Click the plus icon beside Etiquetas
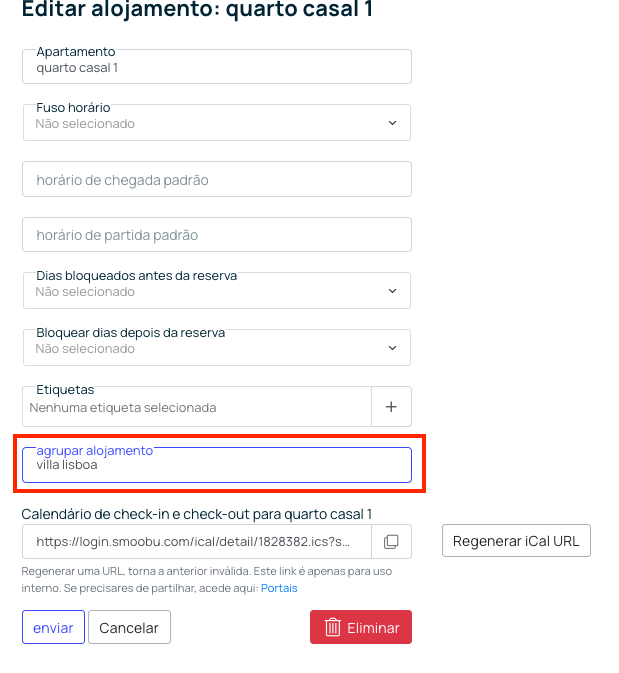The image size is (619, 673). [x=391, y=406]
